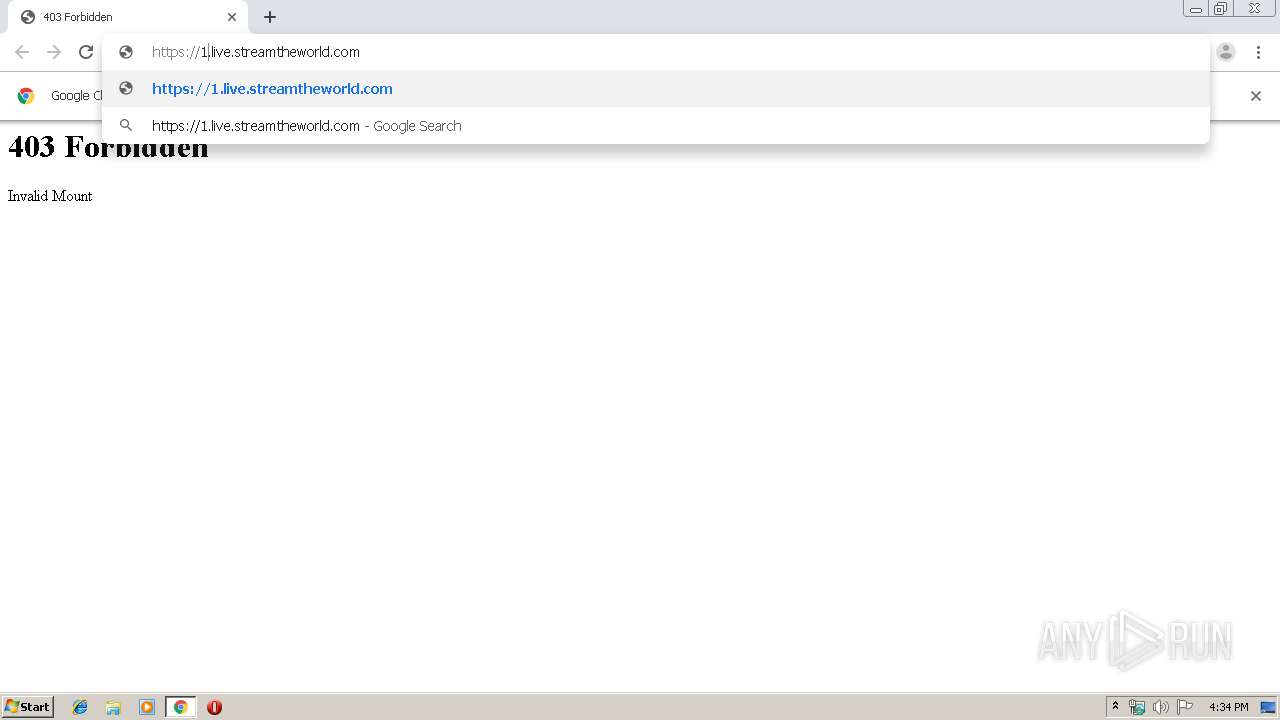Click the 4:34 PM clock
The width and height of the screenshot is (1280, 720).
coord(1228,707)
